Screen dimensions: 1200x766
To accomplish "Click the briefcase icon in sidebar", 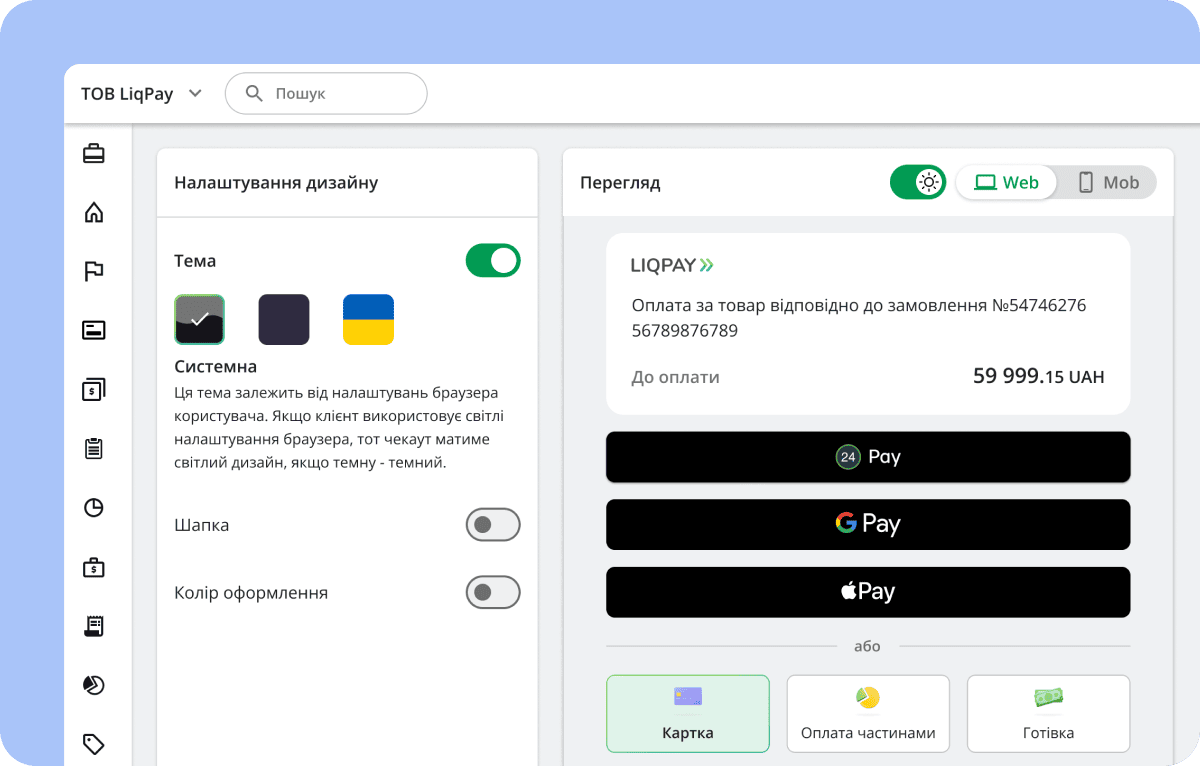I will pos(93,154).
